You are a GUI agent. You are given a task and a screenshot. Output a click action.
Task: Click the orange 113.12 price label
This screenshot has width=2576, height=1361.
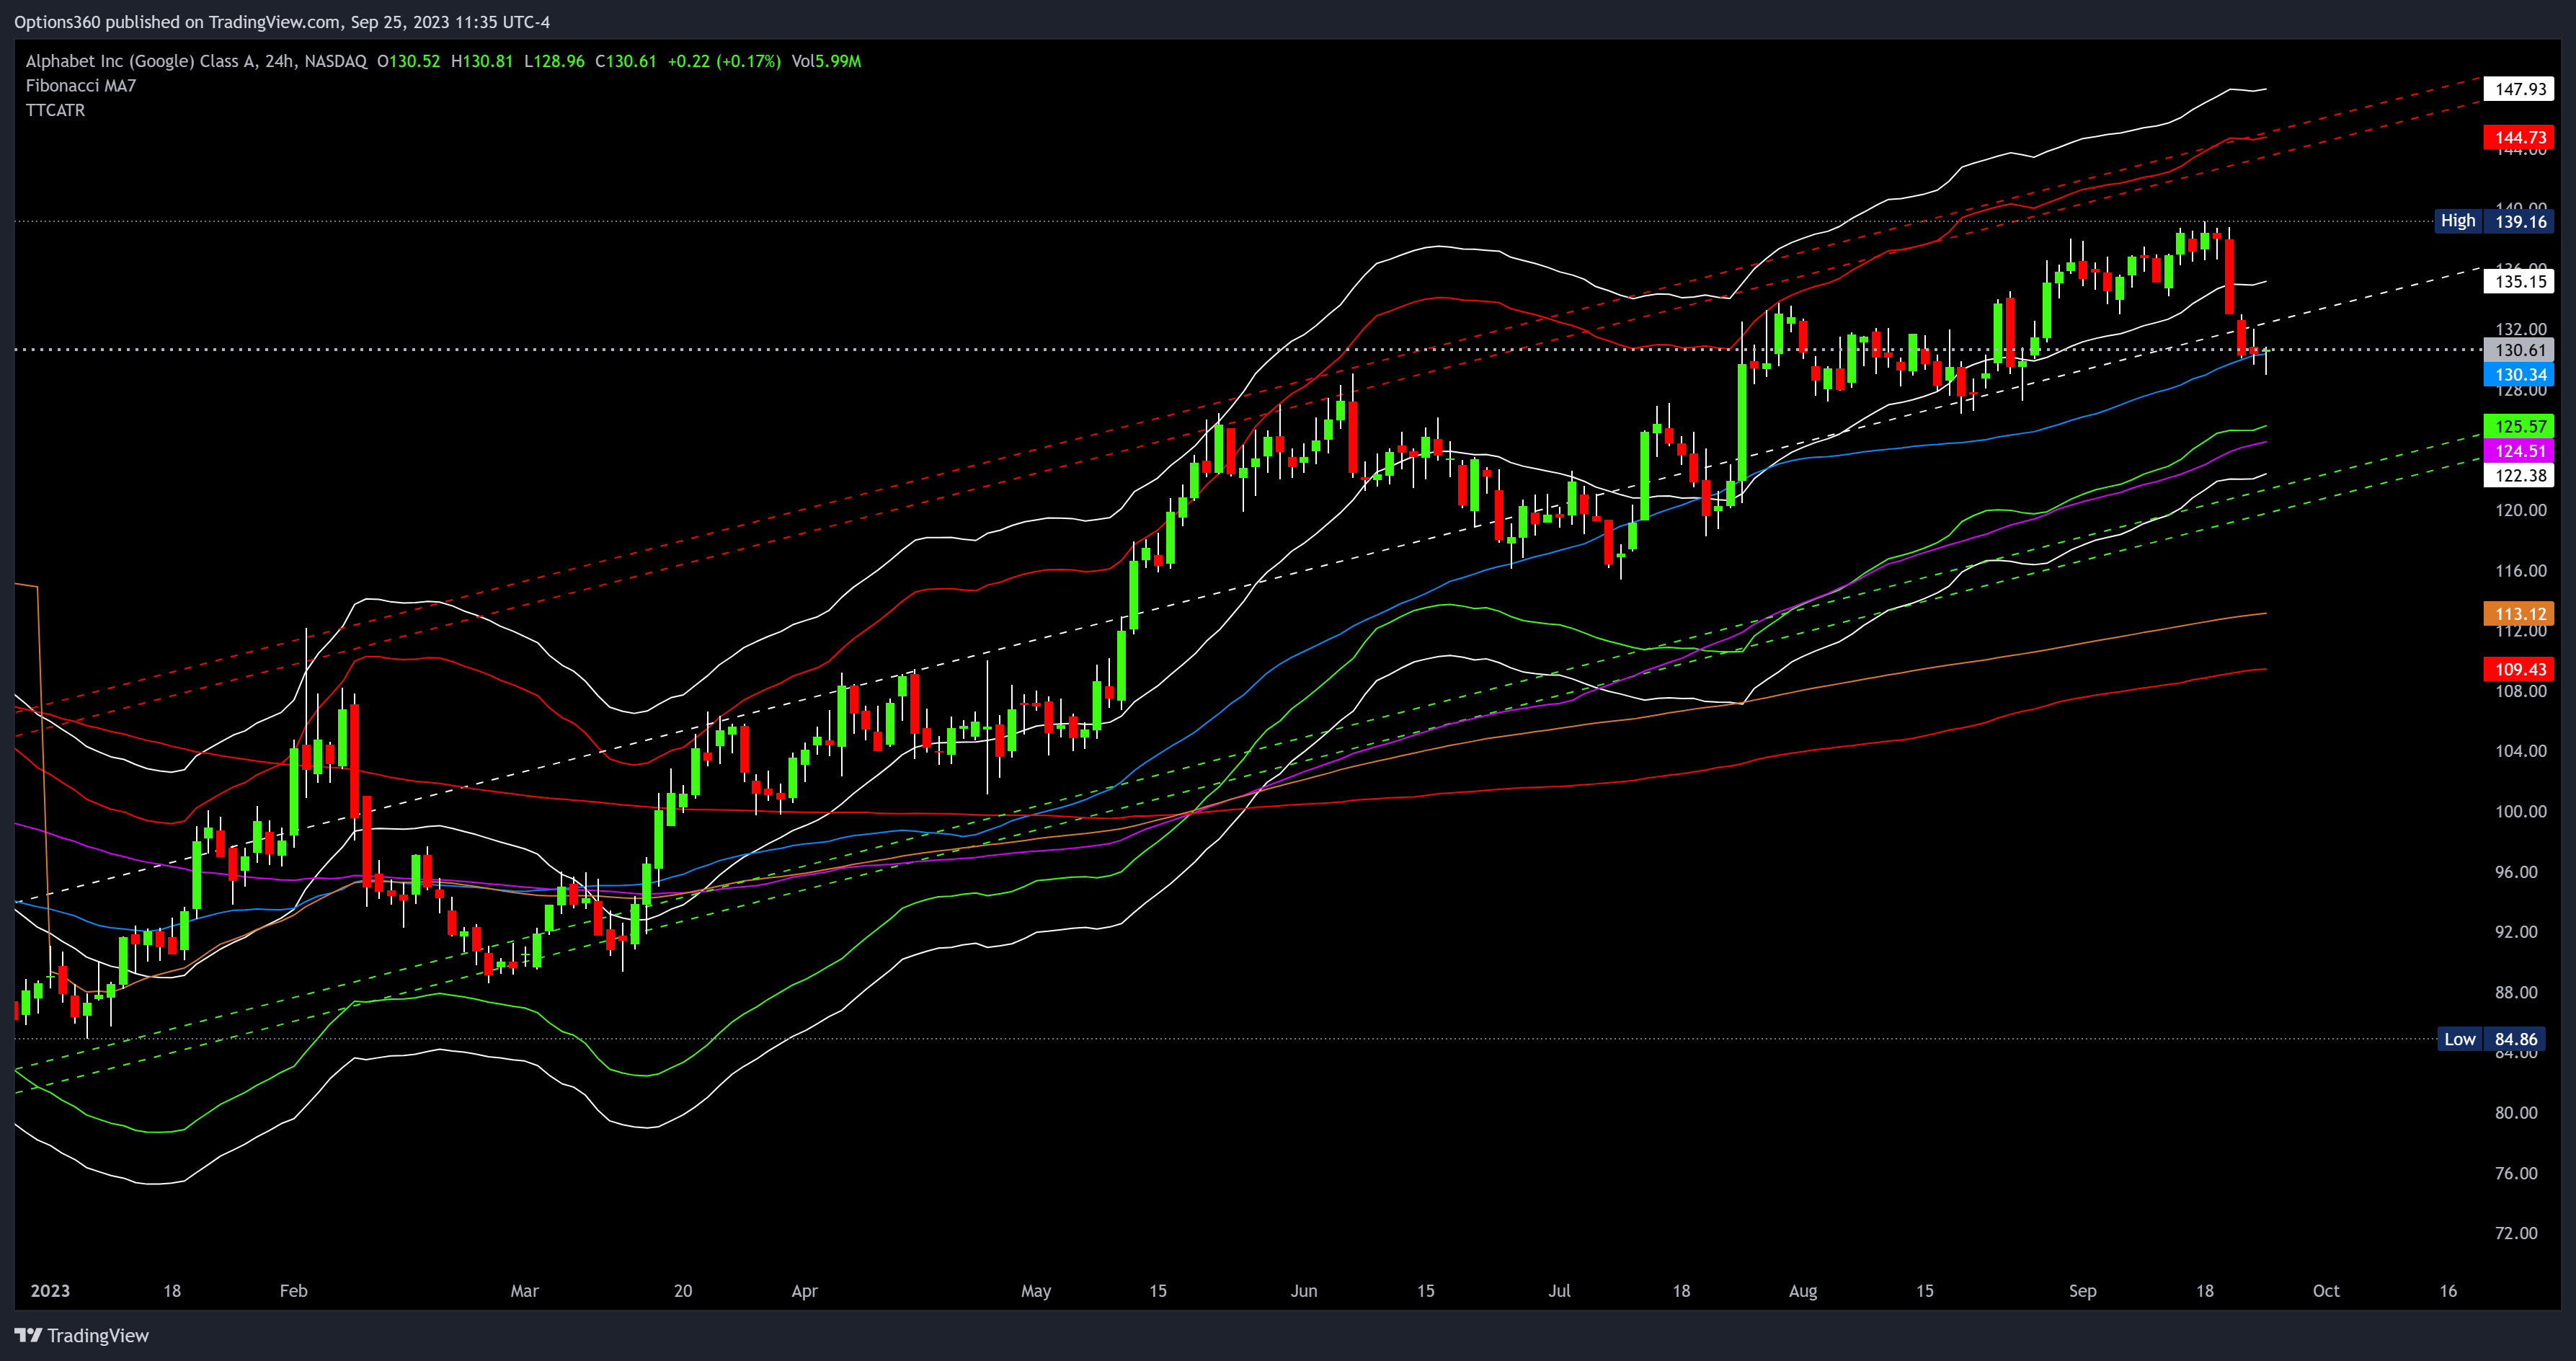pyautogui.click(x=2520, y=614)
